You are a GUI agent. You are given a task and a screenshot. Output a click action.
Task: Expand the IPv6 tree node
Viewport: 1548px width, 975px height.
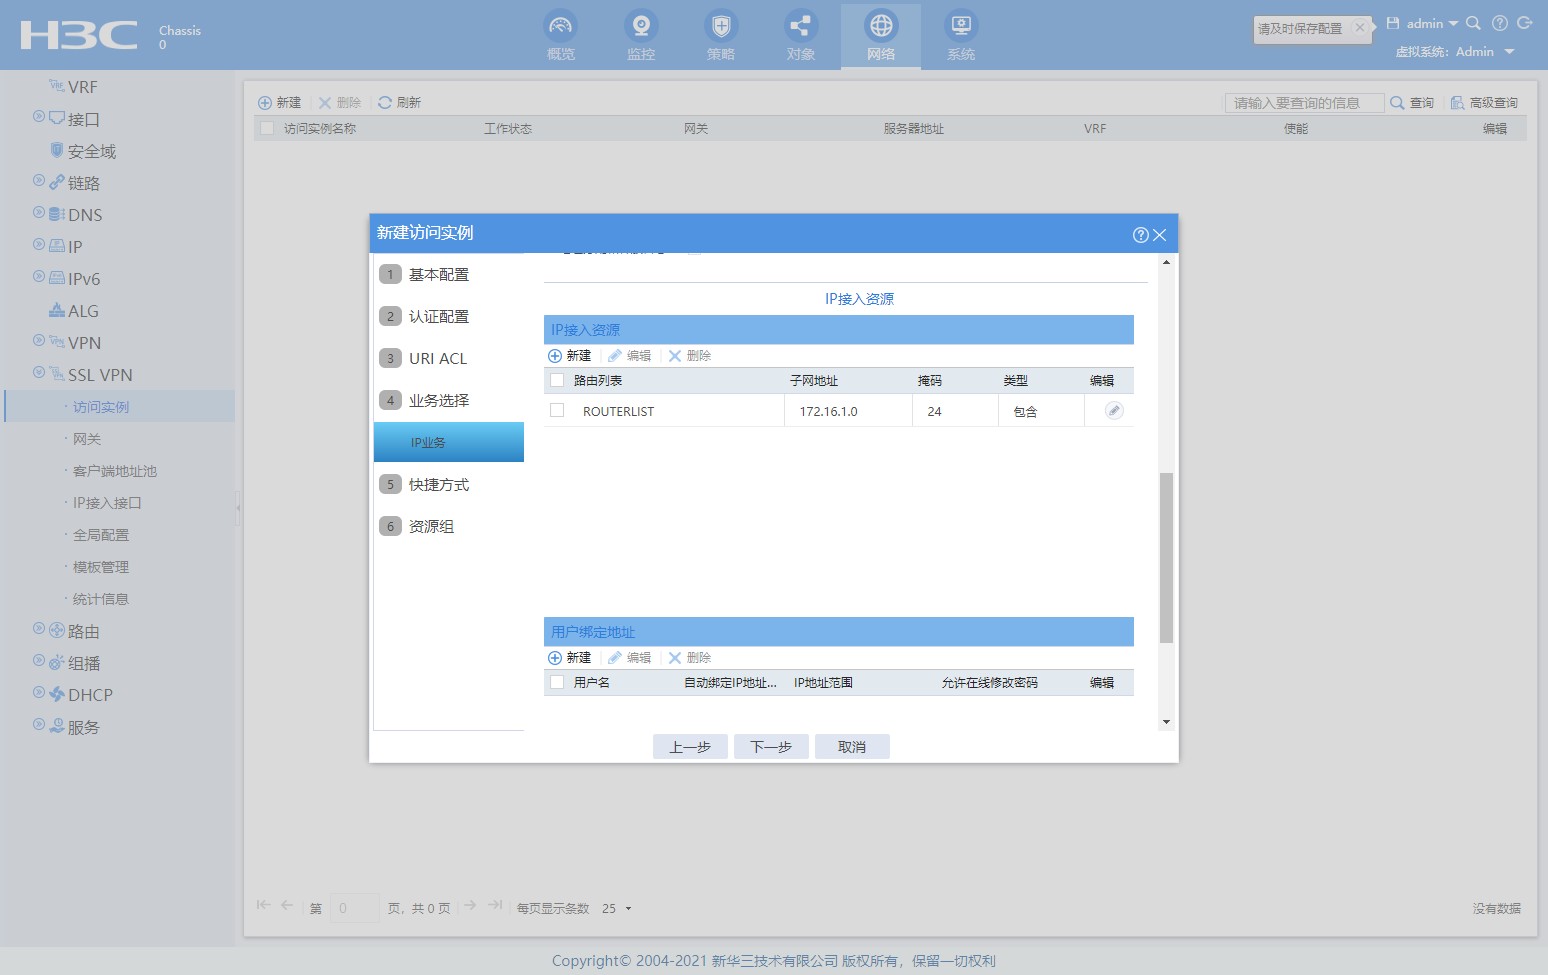[x=39, y=277]
